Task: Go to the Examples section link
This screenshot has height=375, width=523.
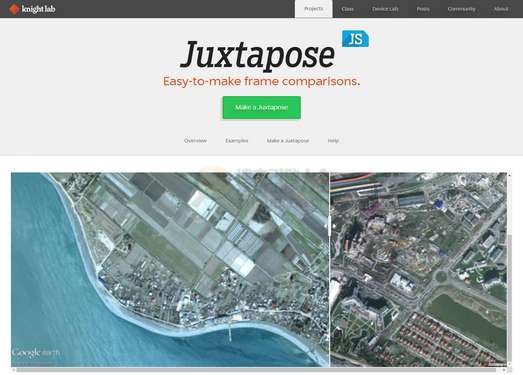Action: pos(236,141)
